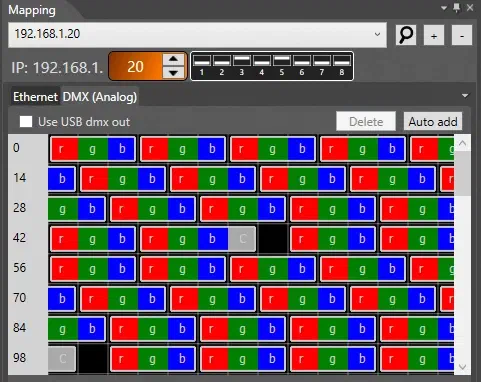Switch to the DMX (Analog) tab
Screen dimensions: 481x382
tap(100, 97)
